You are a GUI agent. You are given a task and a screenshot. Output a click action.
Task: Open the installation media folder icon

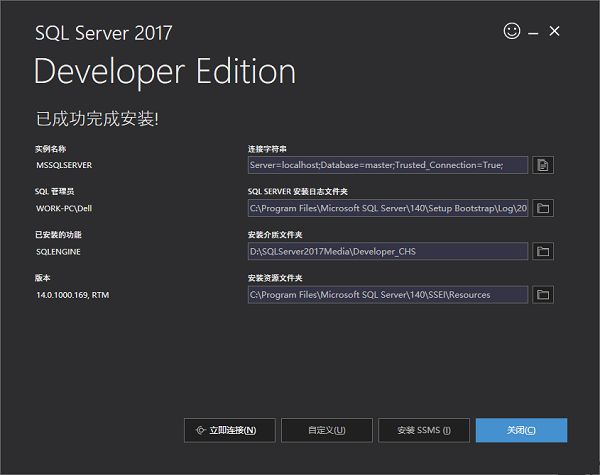click(543, 251)
